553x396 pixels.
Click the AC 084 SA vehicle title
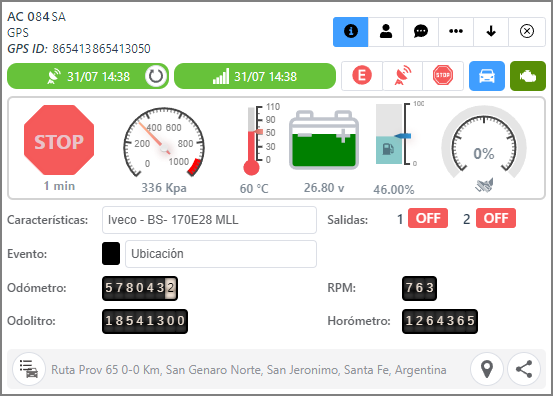pyautogui.click(x=36, y=17)
